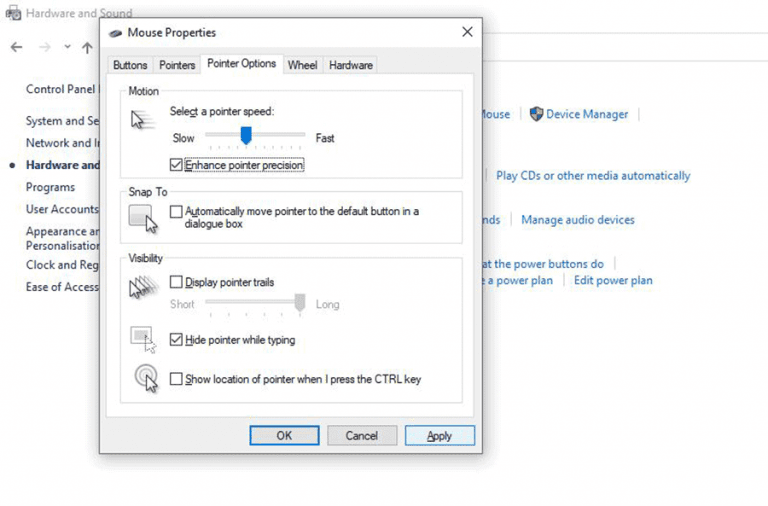The image size is (768, 506).
Task: Go to the Hardware tab
Action: tap(351, 65)
